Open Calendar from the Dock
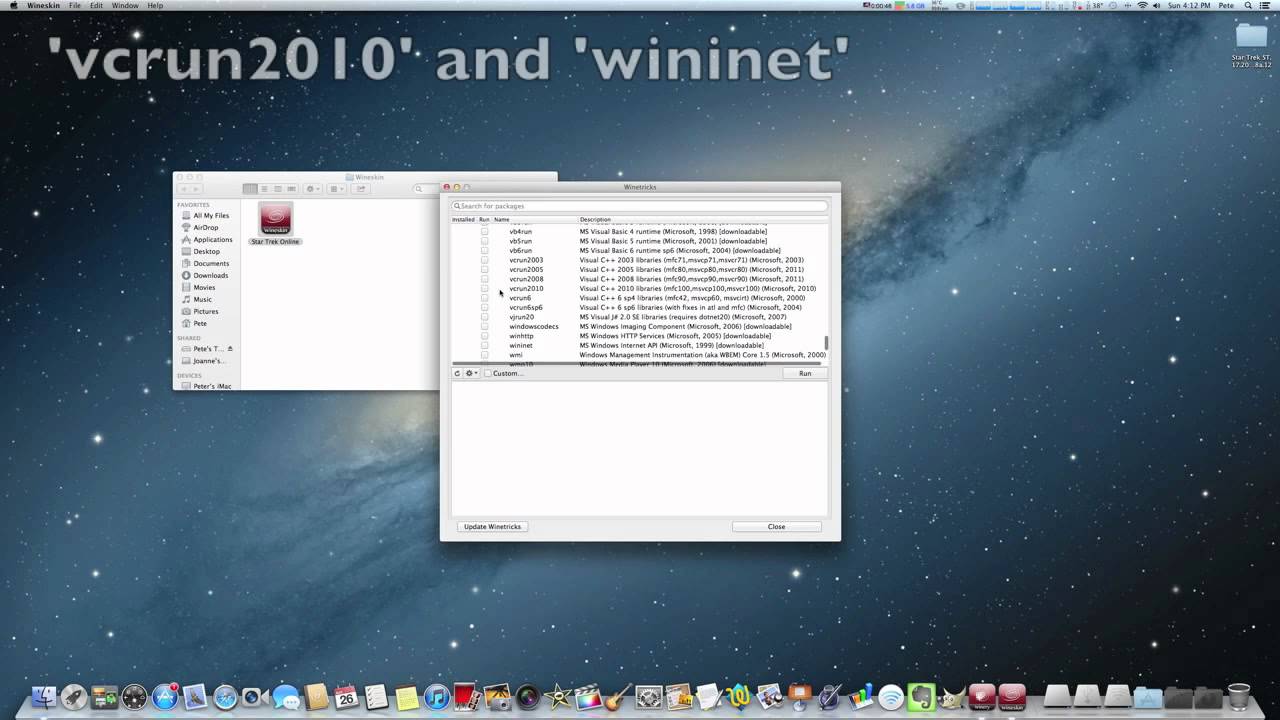Screen dimensions: 1280x720 click(346, 696)
